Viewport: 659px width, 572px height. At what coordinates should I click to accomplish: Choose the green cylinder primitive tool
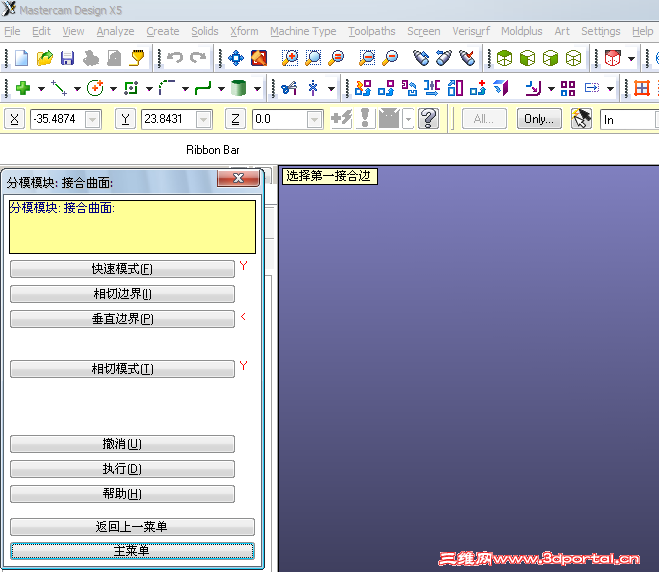pyautogui.click(x=238, y=88)
